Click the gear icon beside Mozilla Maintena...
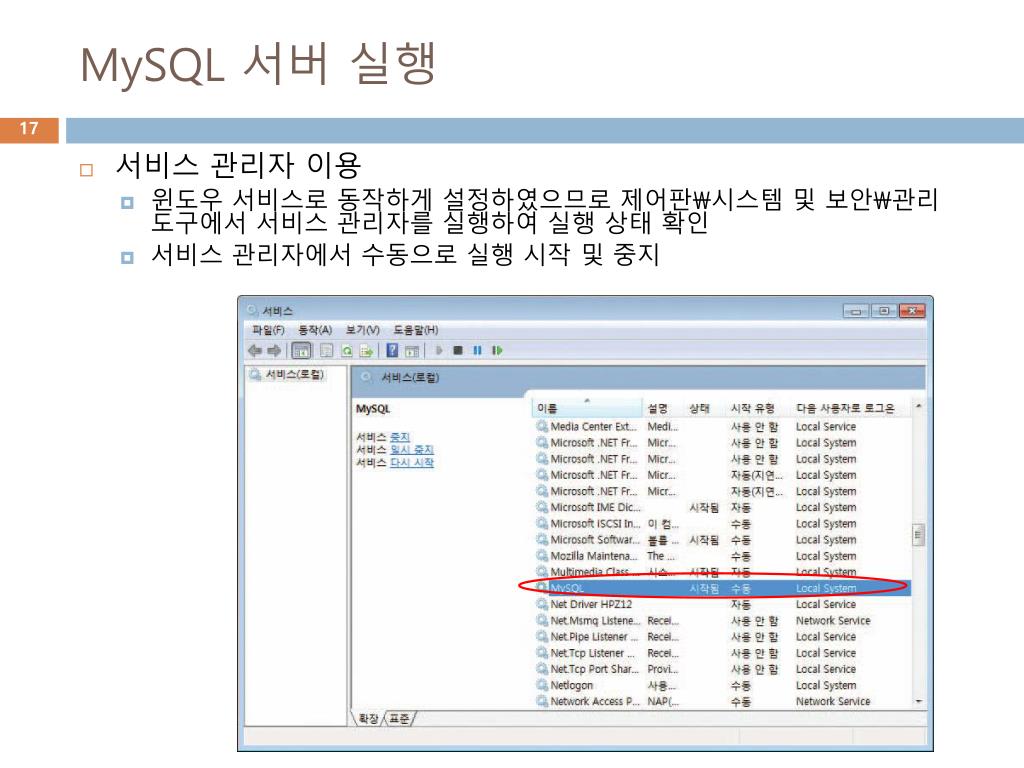 542,556
